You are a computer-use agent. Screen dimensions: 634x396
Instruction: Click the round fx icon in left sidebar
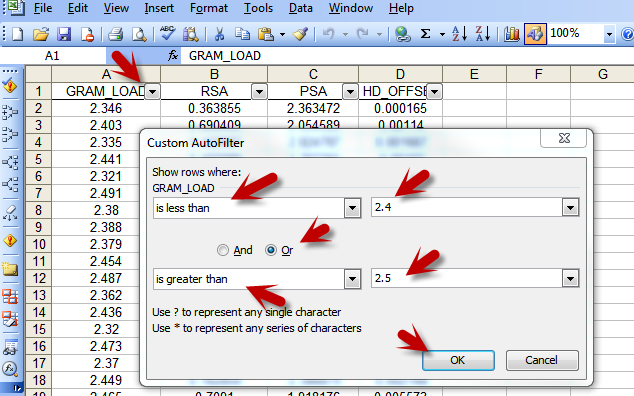coord(10,368)
